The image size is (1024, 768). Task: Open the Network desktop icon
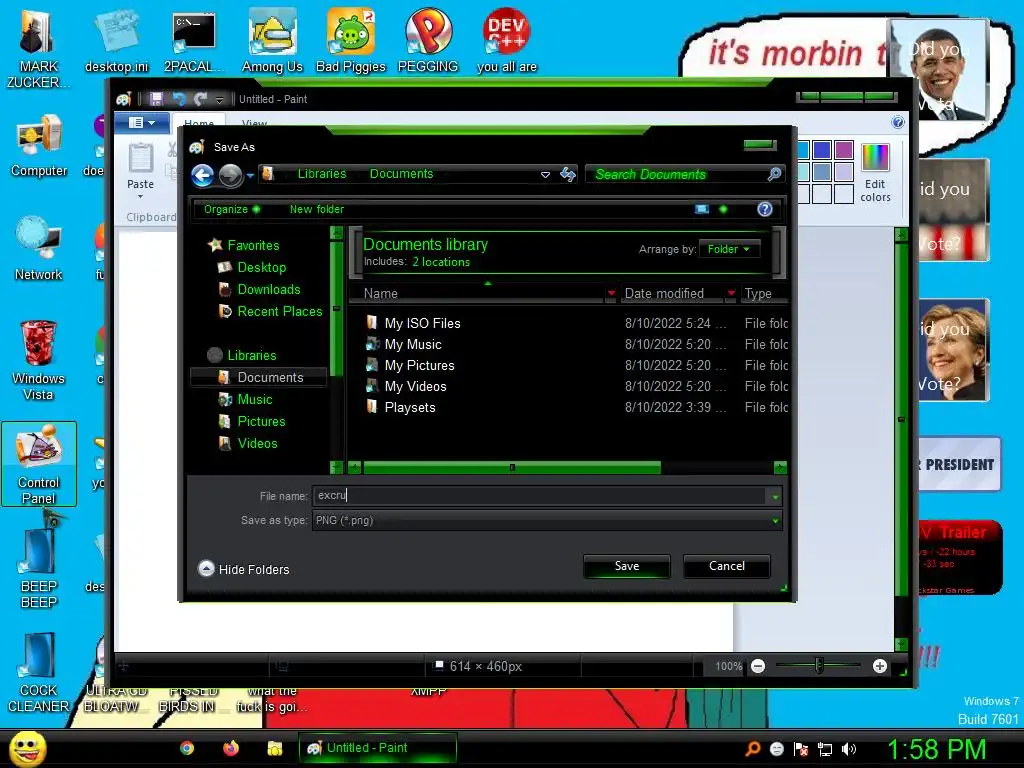click(39, 249)
